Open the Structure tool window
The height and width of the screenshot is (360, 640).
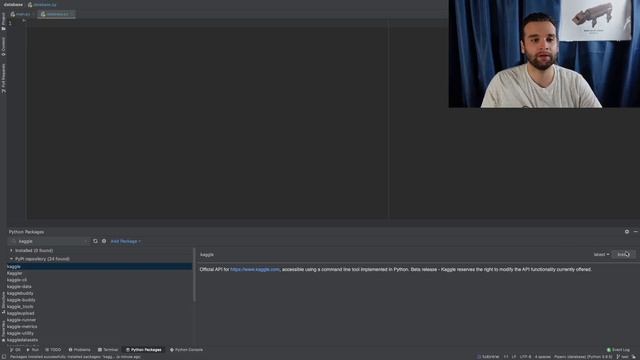click(3, 302)
